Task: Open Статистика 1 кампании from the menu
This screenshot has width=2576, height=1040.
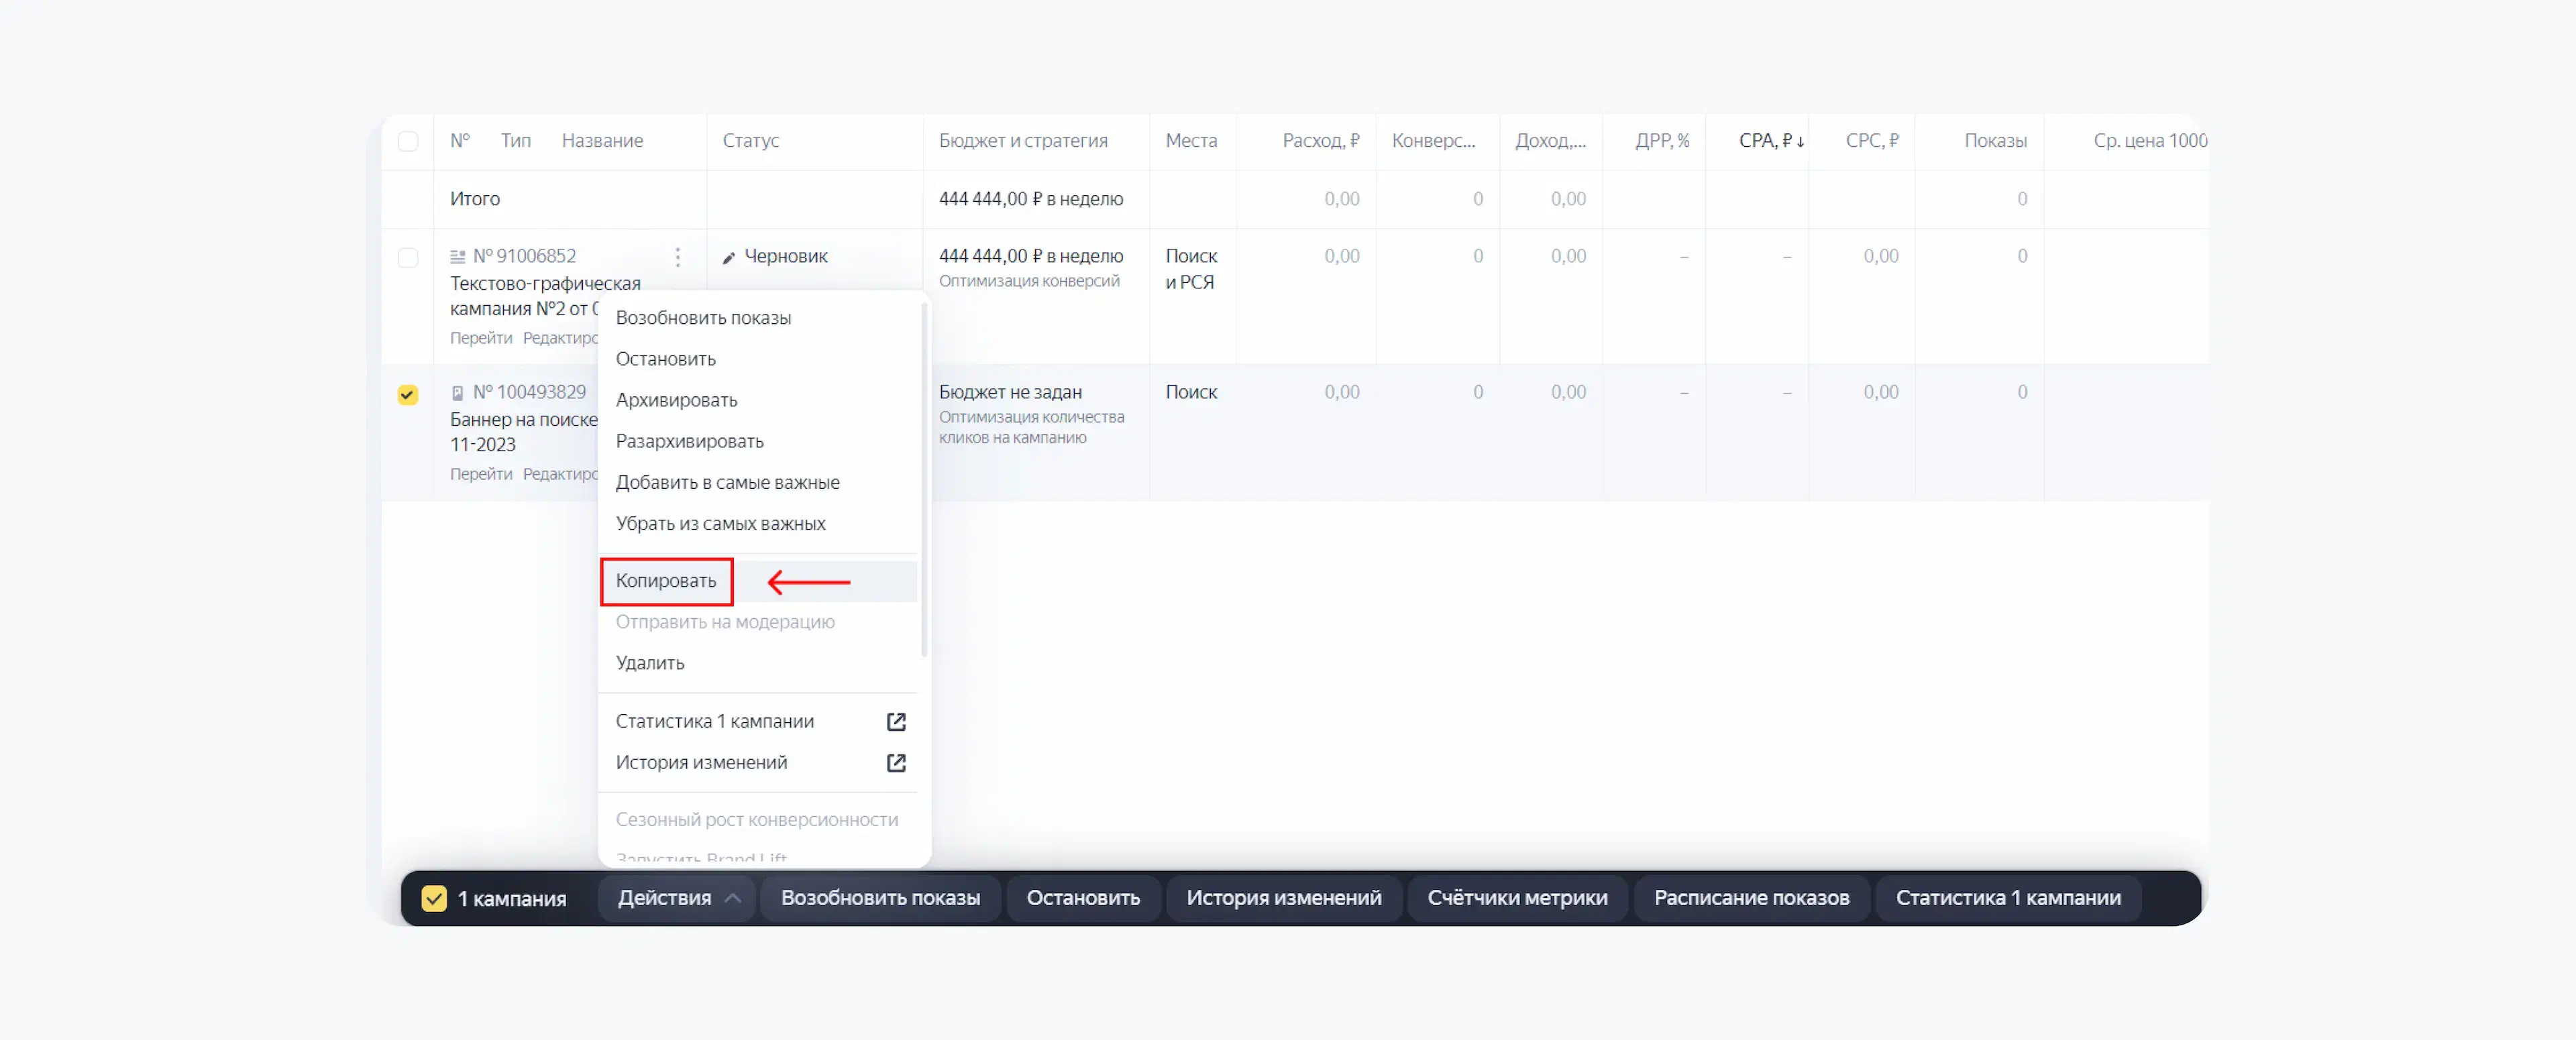Action: tap(715, 722)
